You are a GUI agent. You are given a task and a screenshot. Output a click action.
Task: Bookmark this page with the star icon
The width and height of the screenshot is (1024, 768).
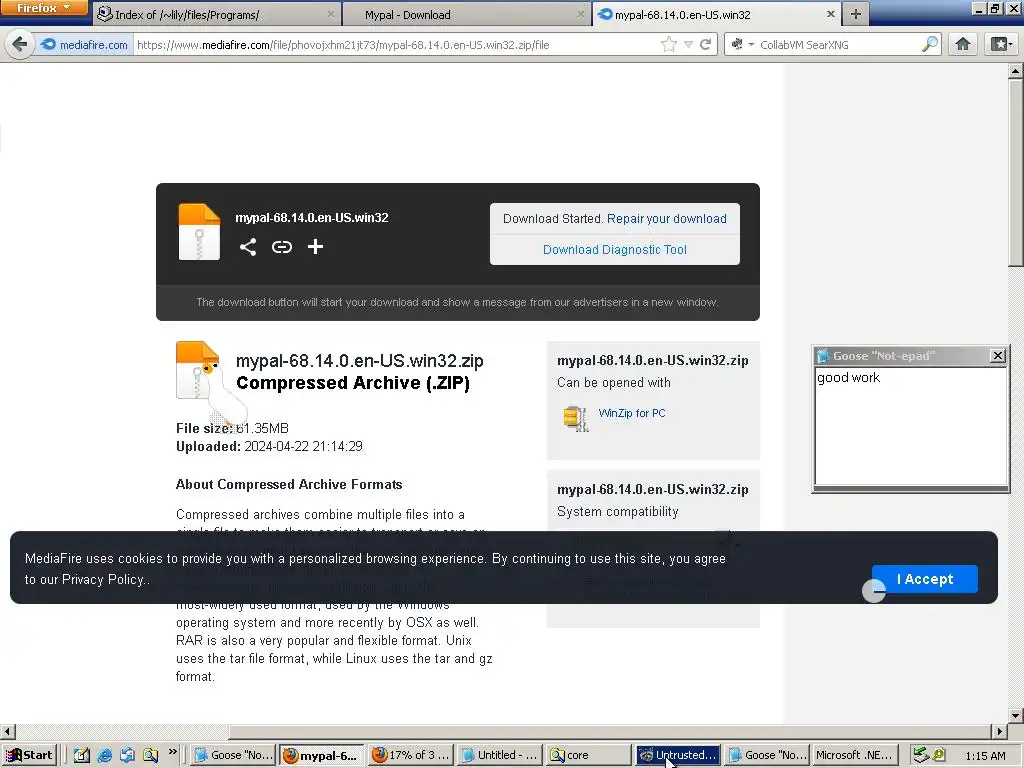668,44
